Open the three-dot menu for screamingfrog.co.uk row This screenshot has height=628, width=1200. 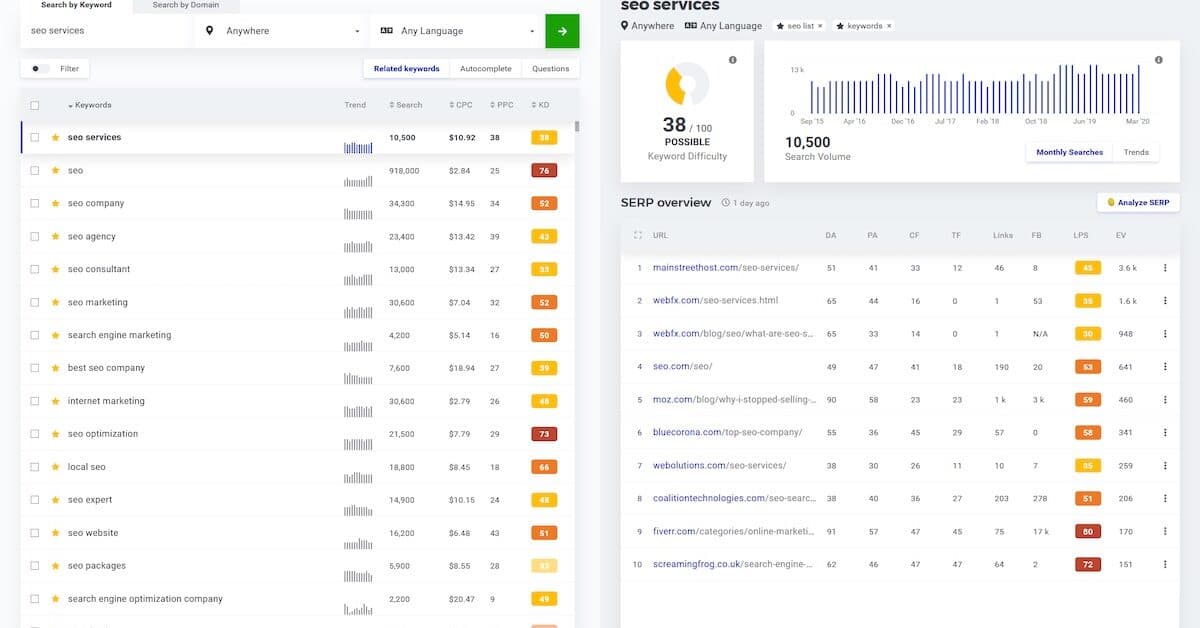point(1165,565)
